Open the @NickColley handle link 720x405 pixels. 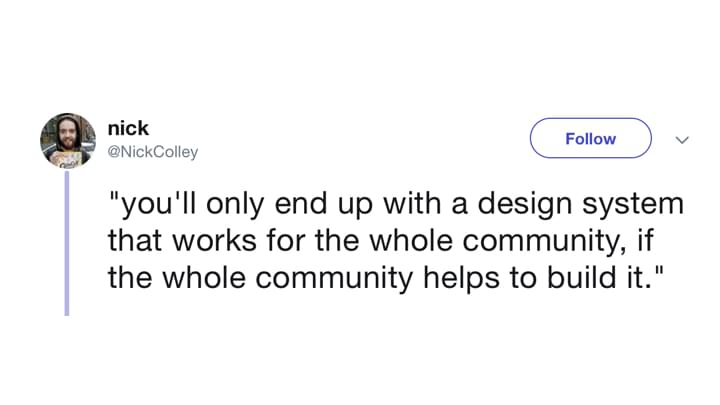[152, 152]
